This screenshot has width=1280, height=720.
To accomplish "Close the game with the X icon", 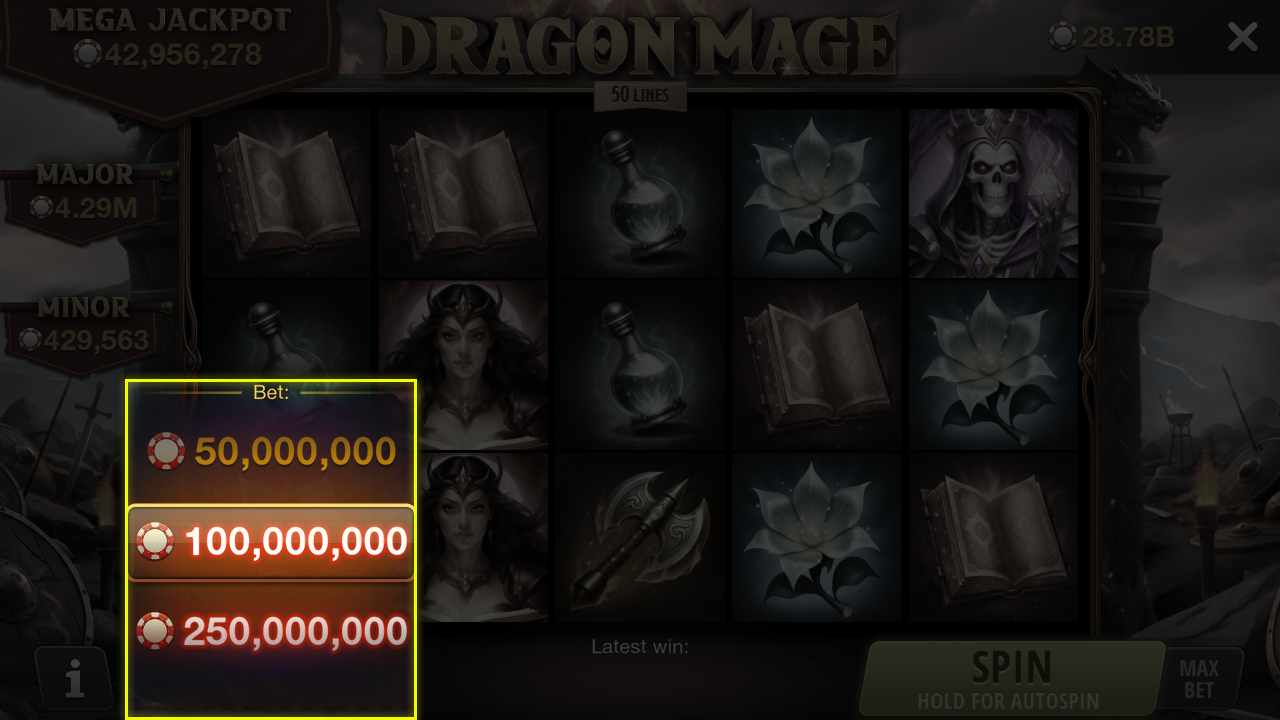I will pyautogui.click(x=1242, y=37).
